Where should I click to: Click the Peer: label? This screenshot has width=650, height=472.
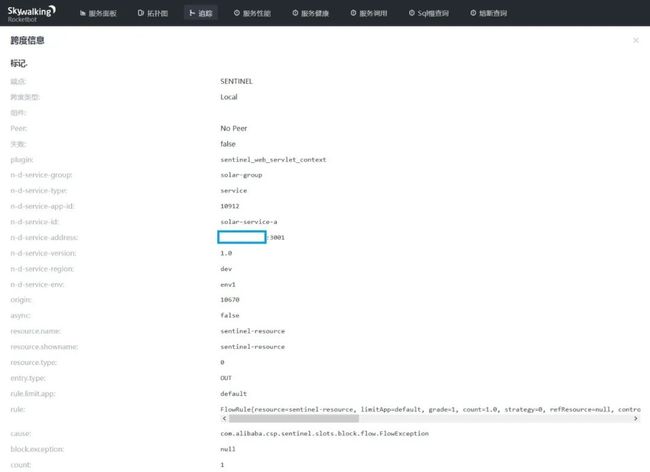click(x=19, y=128)
